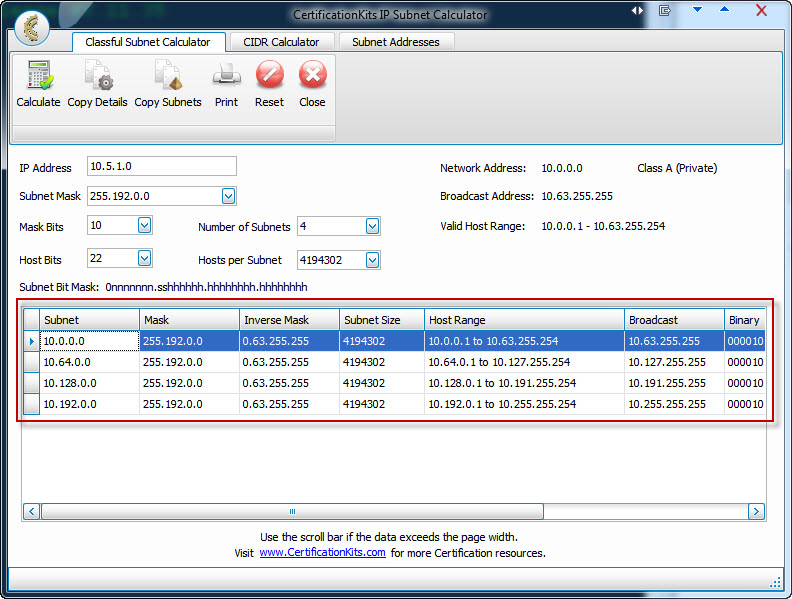Click the window list title bar icon
The width and height of the screenshot is (792, 599).
coord(665,10)
